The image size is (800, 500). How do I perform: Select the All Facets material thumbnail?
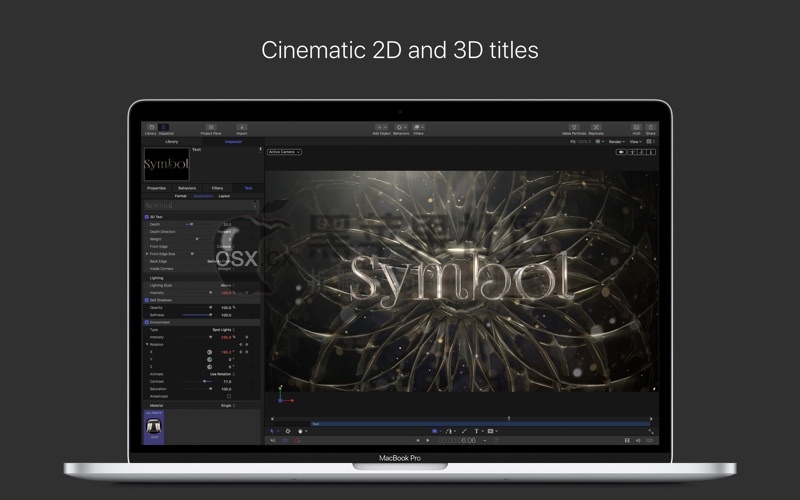point(154,427)
